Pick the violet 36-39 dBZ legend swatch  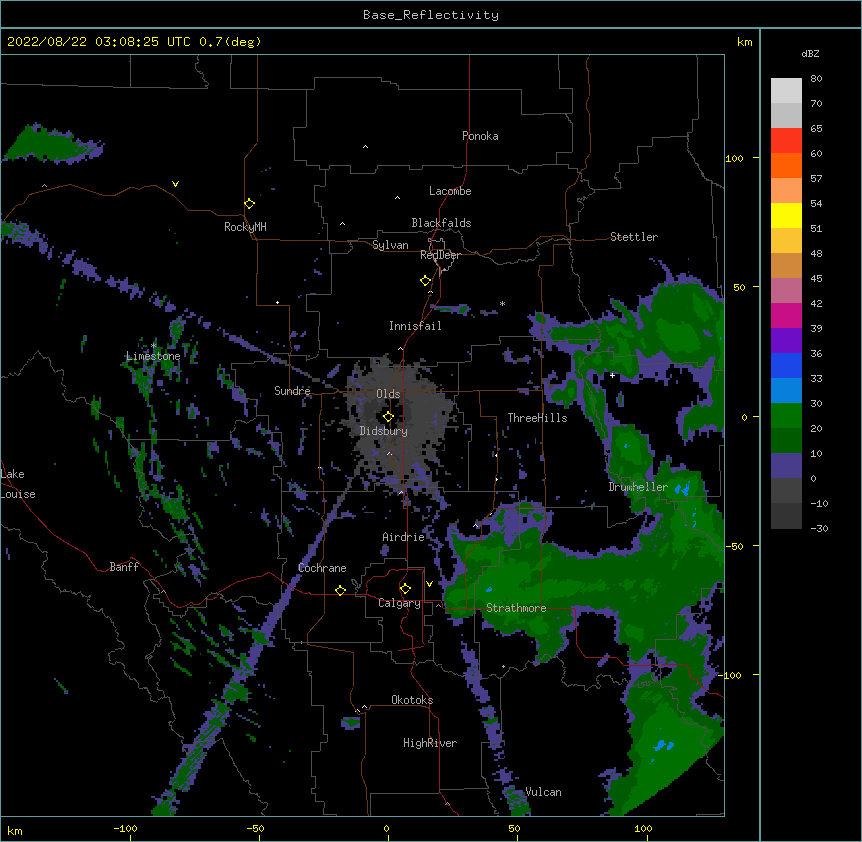786,341
